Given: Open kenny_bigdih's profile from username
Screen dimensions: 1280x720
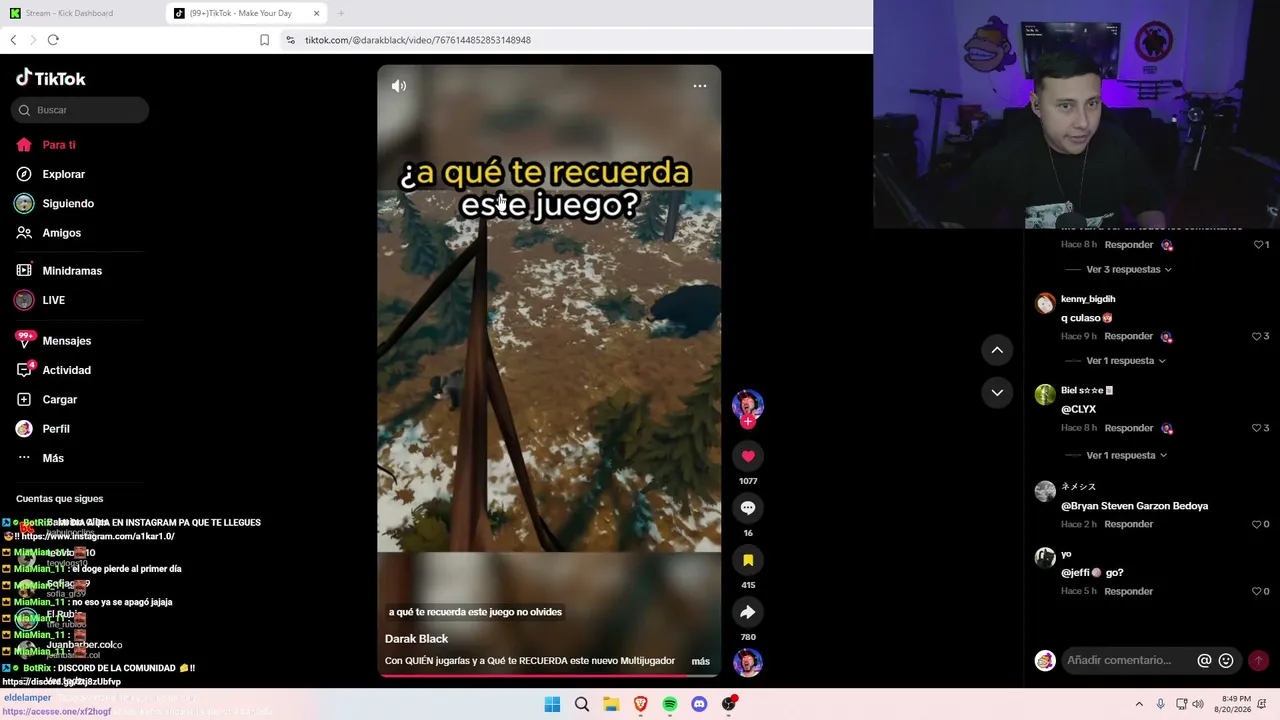Looking at the screenshot, I should (1088, 299).
